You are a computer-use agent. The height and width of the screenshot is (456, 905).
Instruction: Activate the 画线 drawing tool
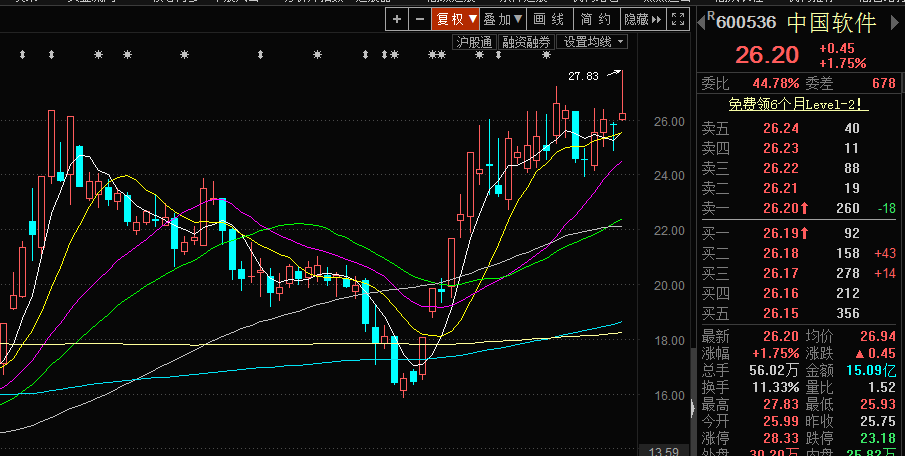point(549,19)
